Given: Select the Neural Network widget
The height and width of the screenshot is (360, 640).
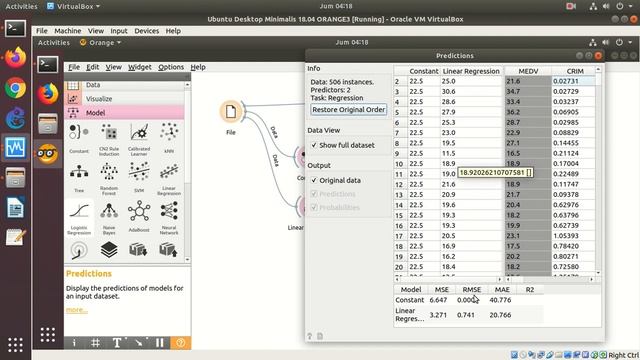Looking at the screenshot, I should [169, 218].
